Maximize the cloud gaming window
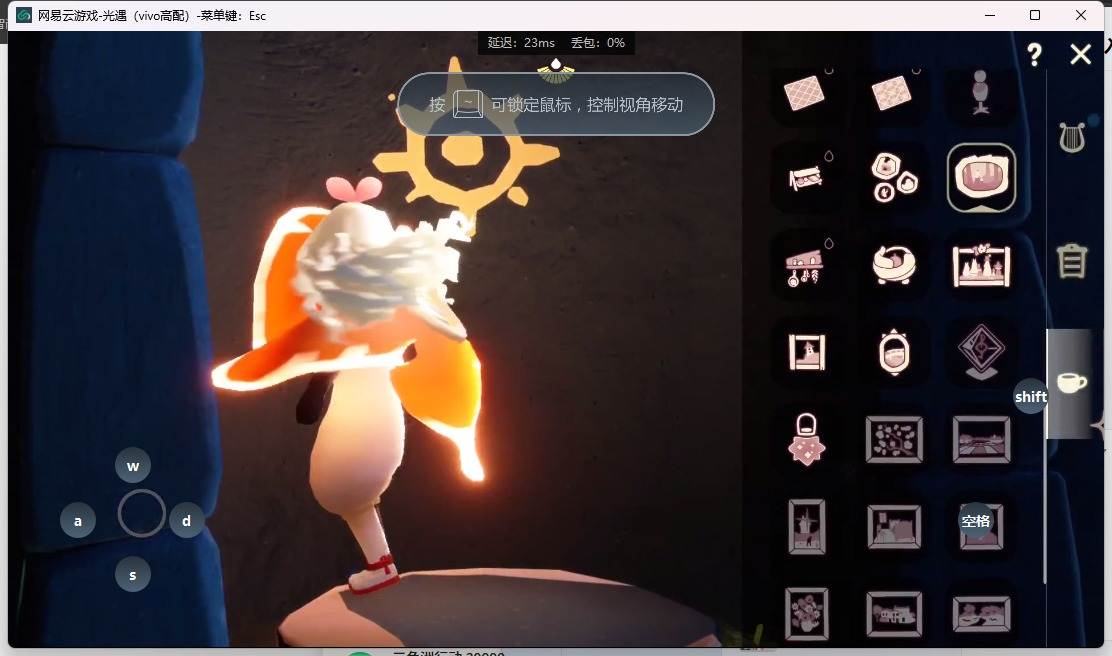This screenshot has height=656, width=1112. pyautogui.click(x=1035, y=15)
